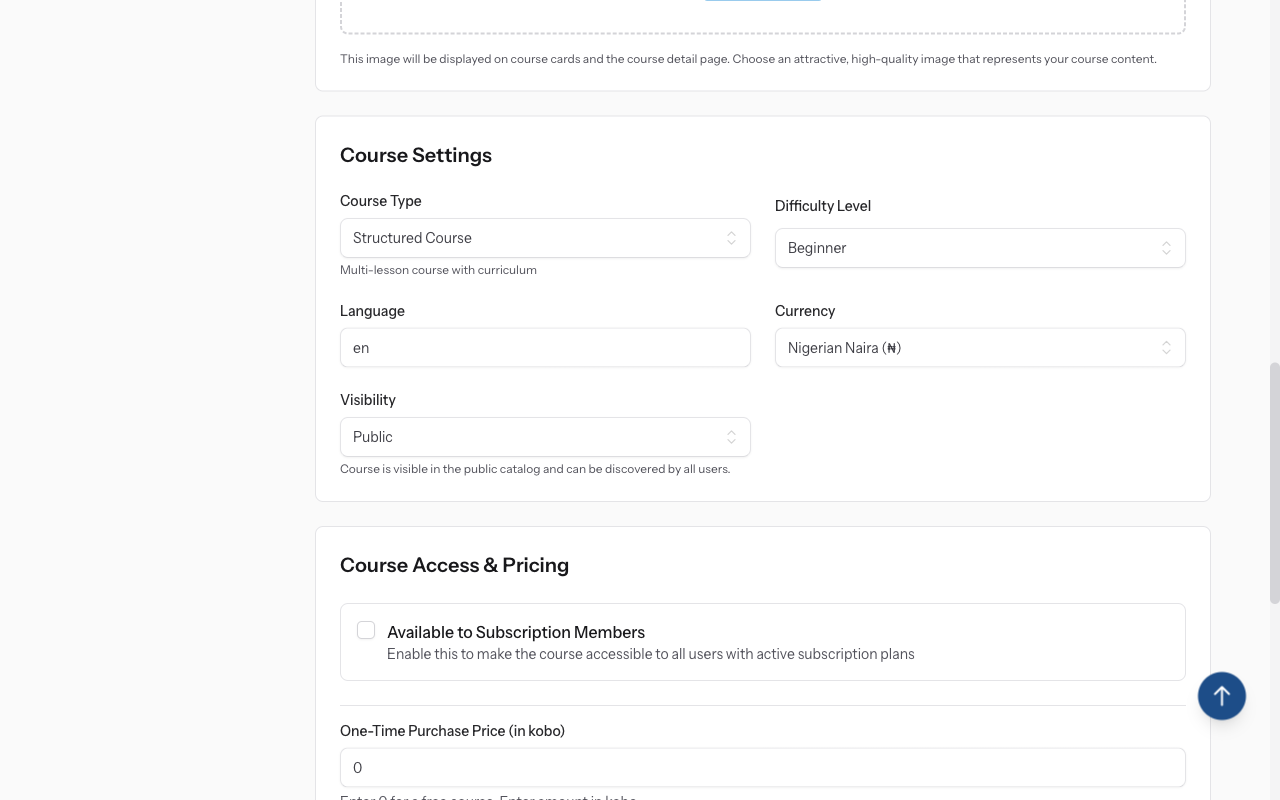Click the Course Type chevron icon
1280x800 pixels.
[733, 237]
